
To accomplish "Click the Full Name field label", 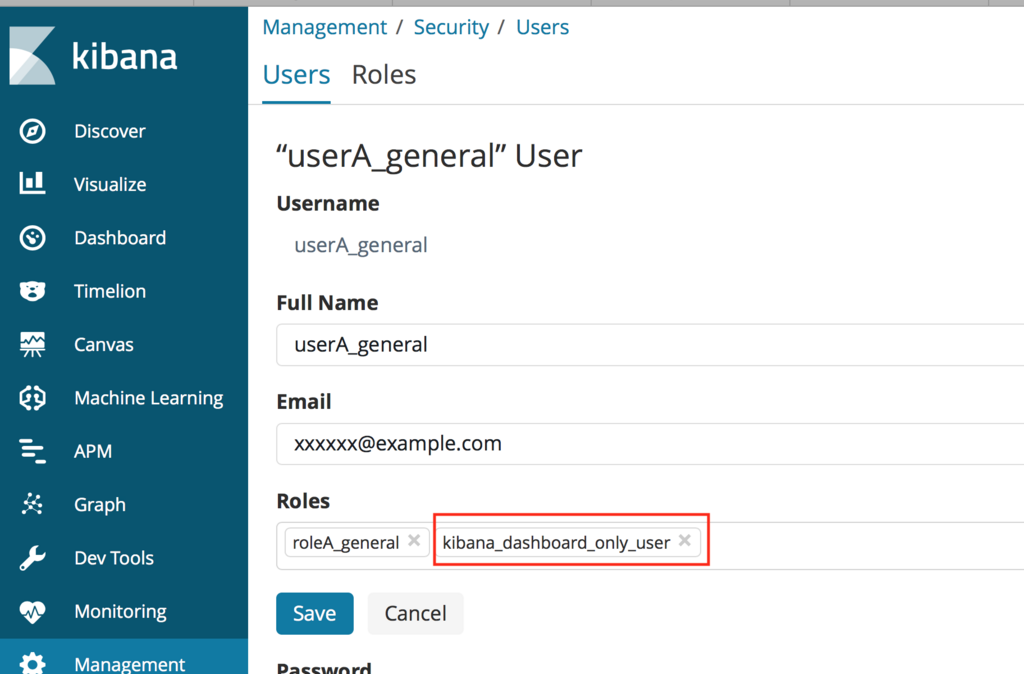I will point(327,303).
